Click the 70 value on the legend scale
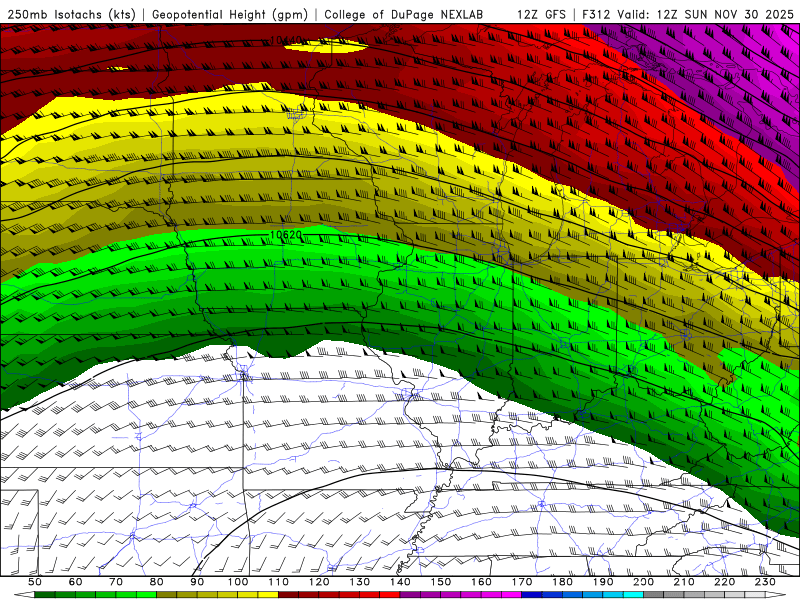Screen dimensions: 800x600 click(x=116, y=582)
